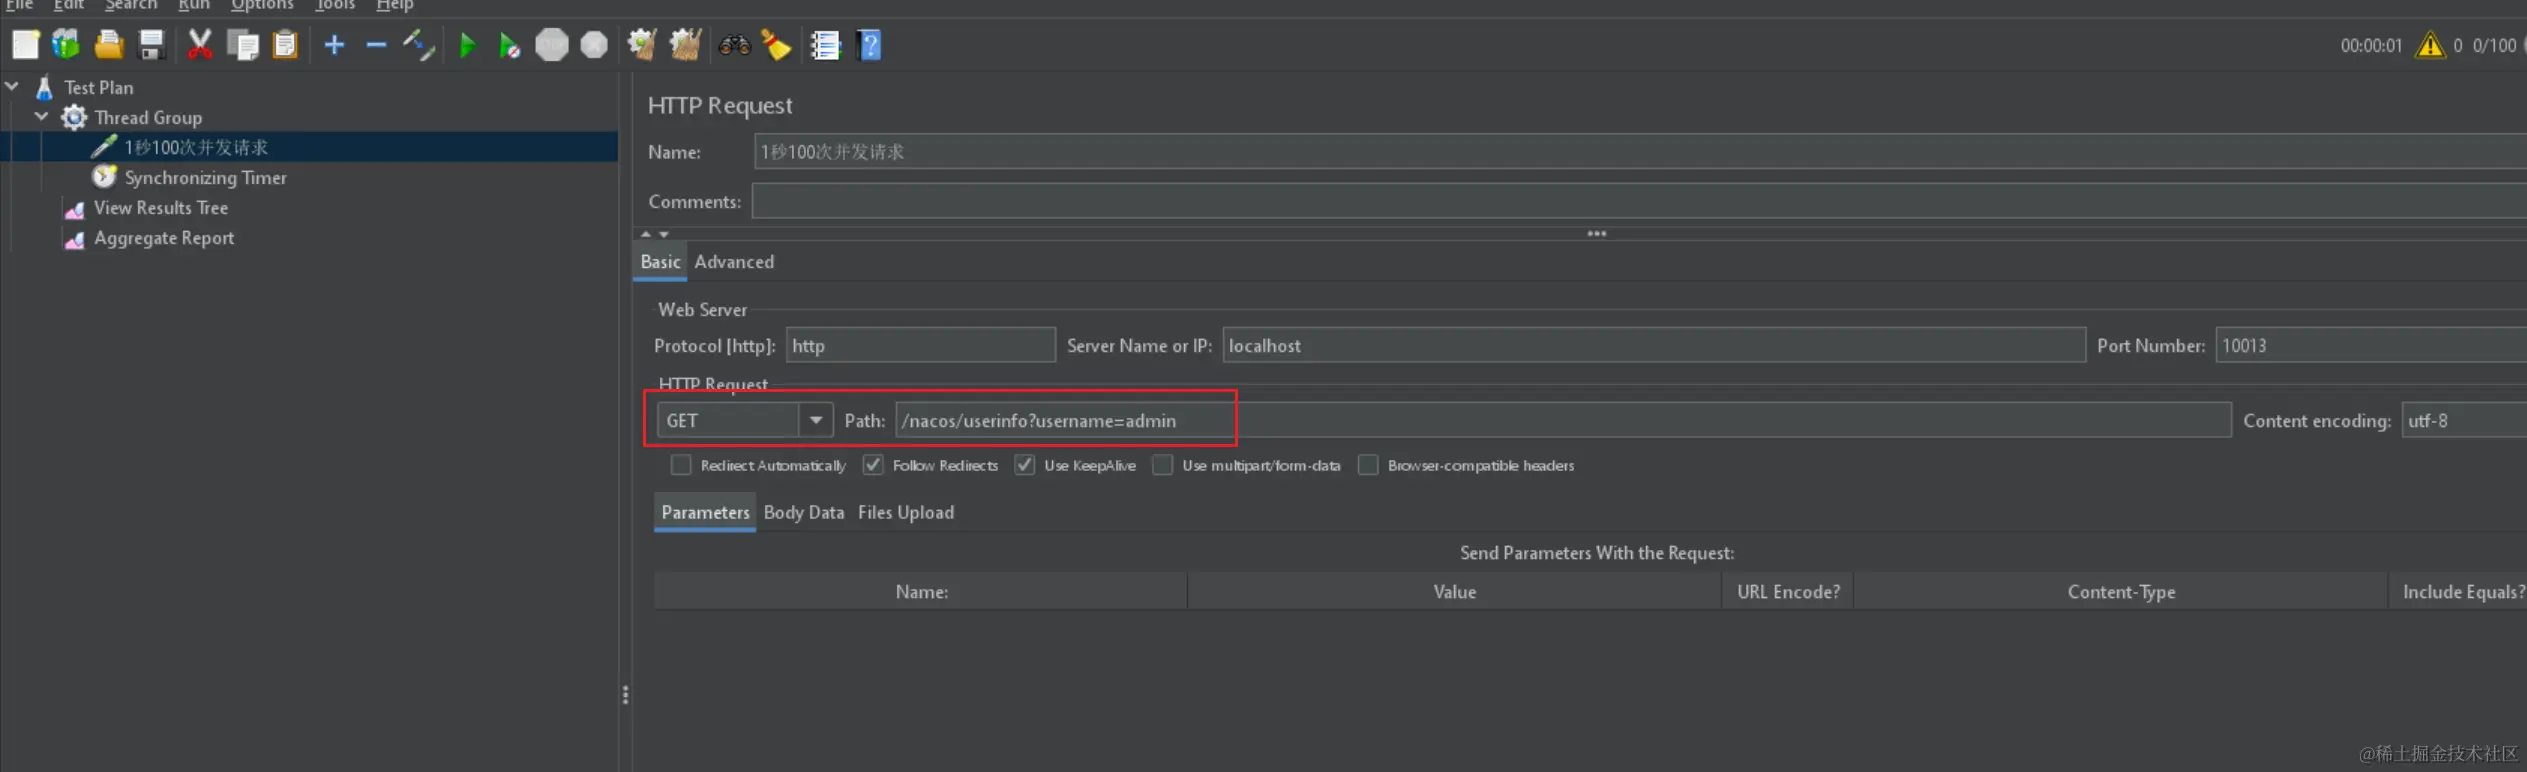
Task: Click the URL Encode? column header
Action: (1788, 592)
